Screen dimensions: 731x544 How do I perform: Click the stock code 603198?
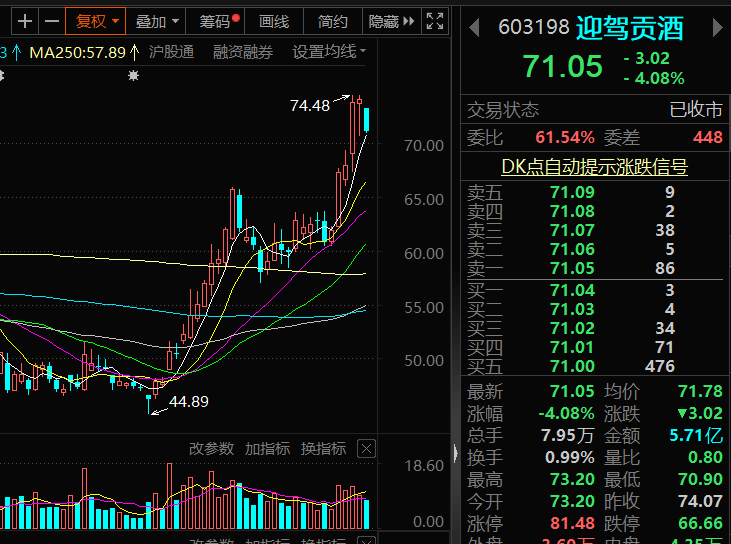[534, 28]
